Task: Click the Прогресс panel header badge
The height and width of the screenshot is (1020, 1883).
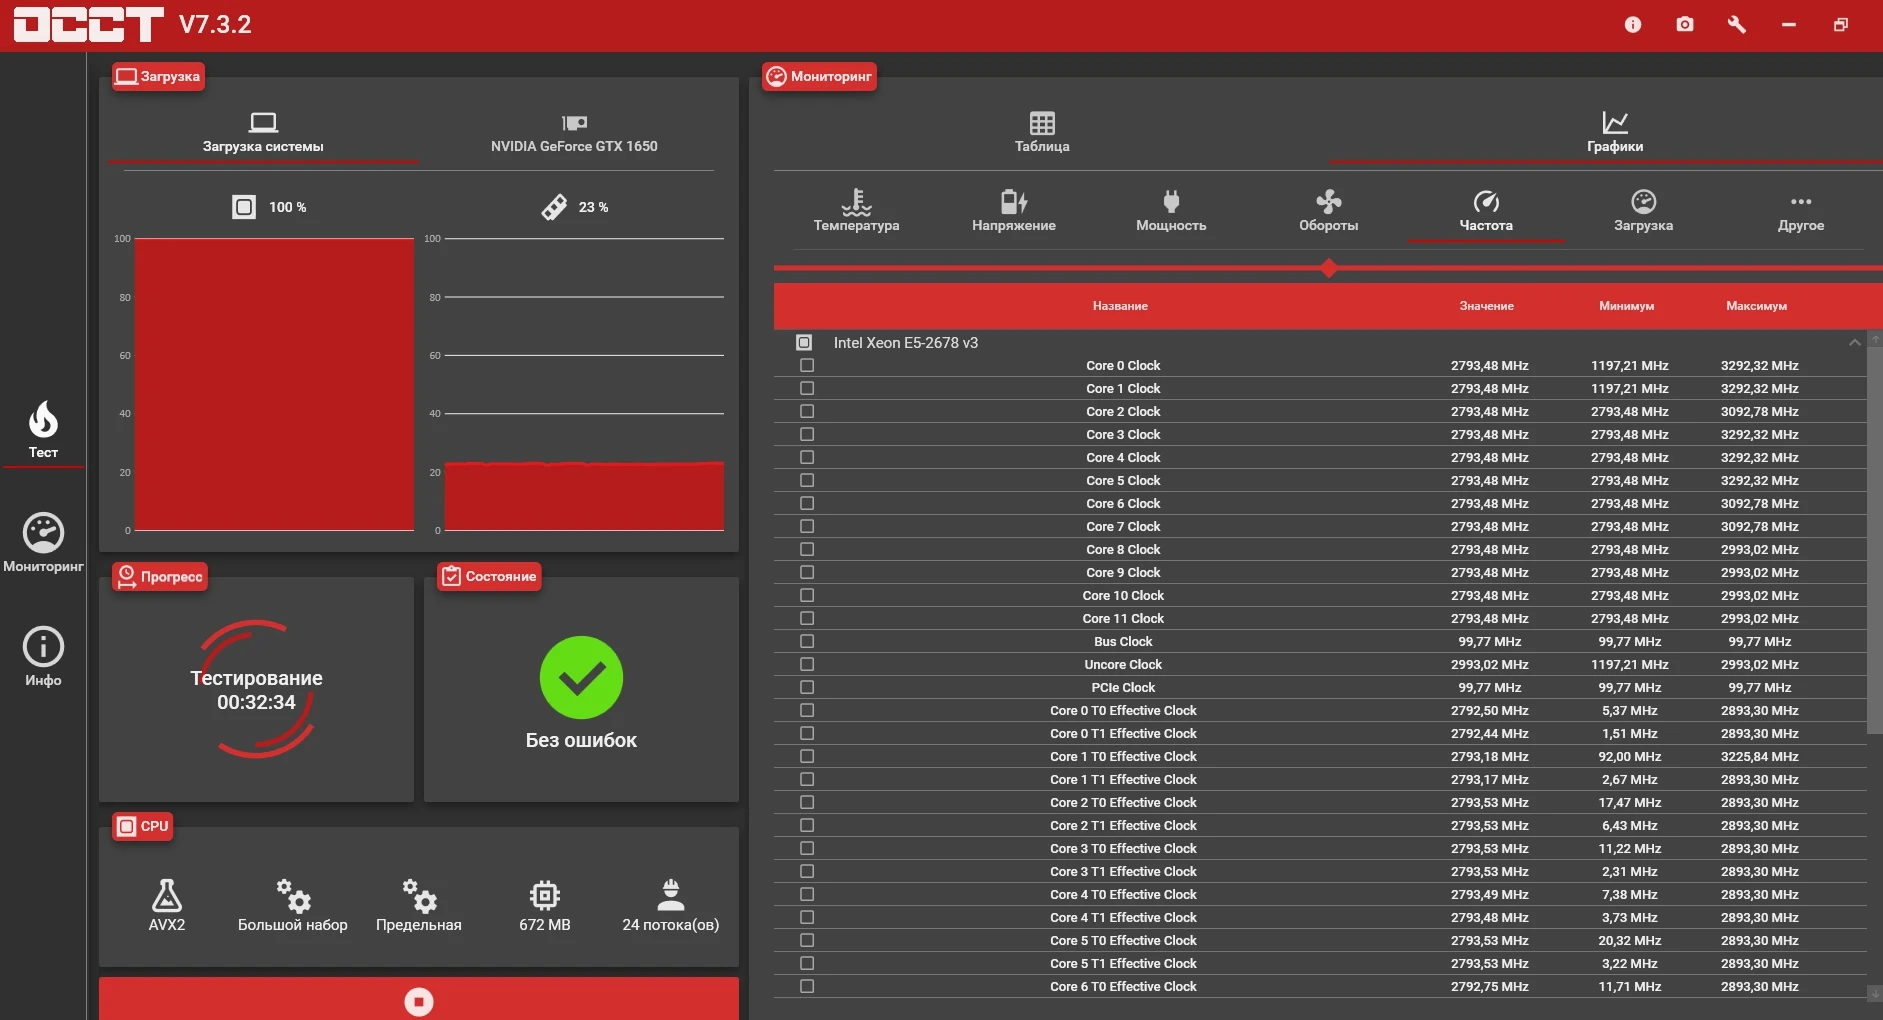Action: (160, 576)
